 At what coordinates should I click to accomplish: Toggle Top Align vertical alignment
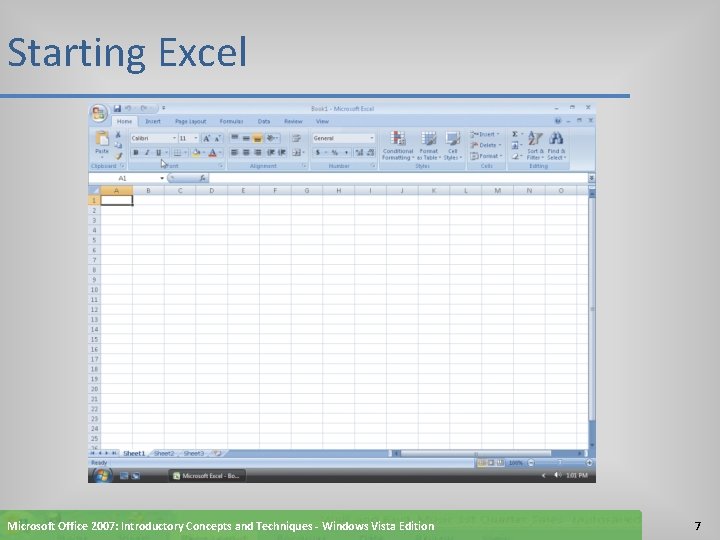point(235,138)
